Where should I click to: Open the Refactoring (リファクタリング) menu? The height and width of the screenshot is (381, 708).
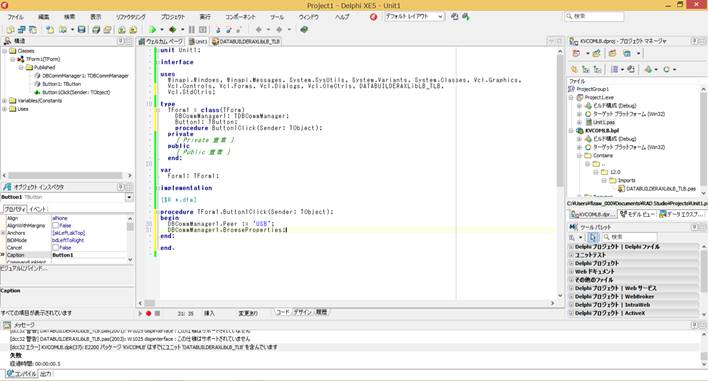pyautogui.click(x=130, y=17)
